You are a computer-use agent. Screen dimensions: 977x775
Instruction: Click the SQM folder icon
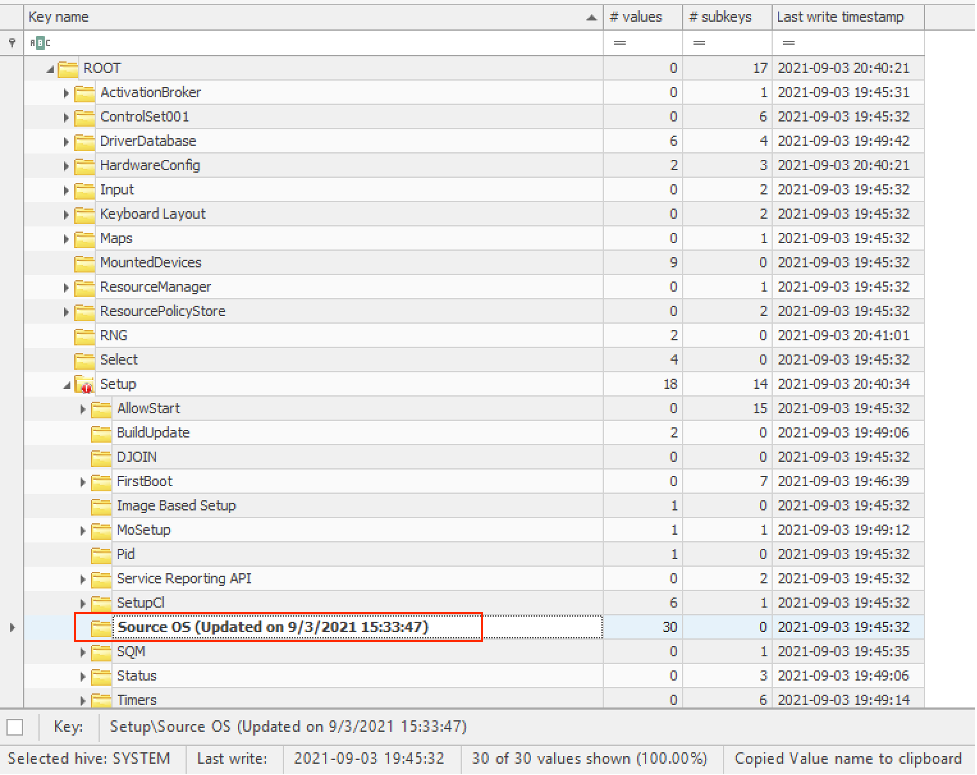click(100, 651)
